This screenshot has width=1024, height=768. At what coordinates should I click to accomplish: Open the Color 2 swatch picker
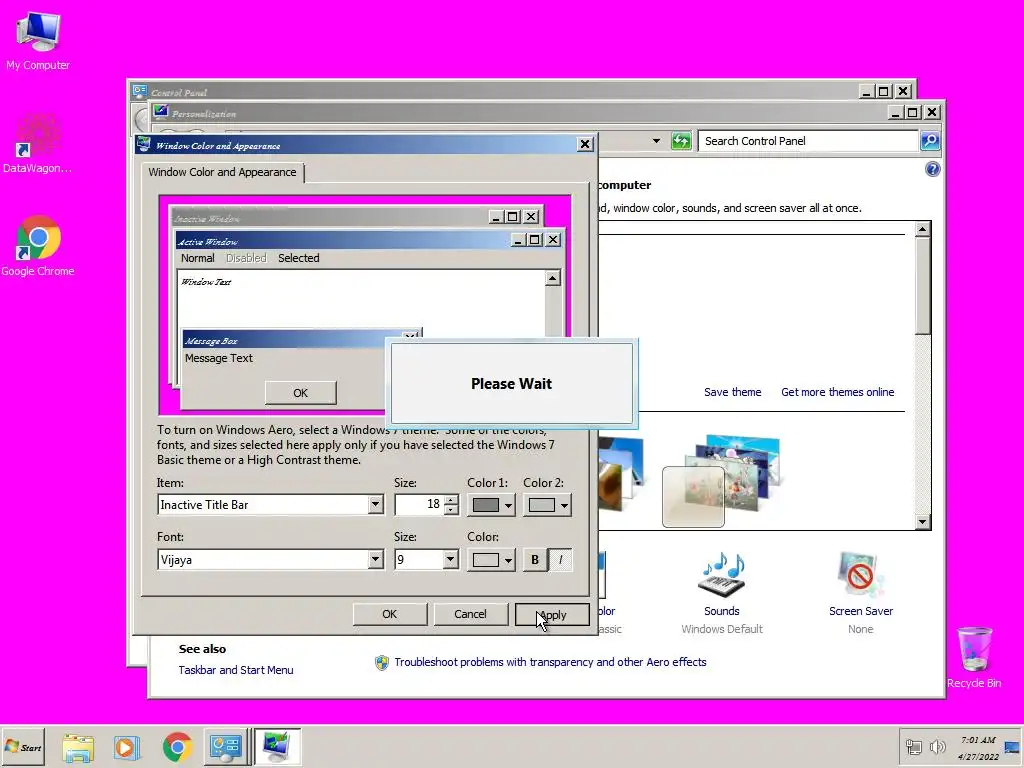547,505
